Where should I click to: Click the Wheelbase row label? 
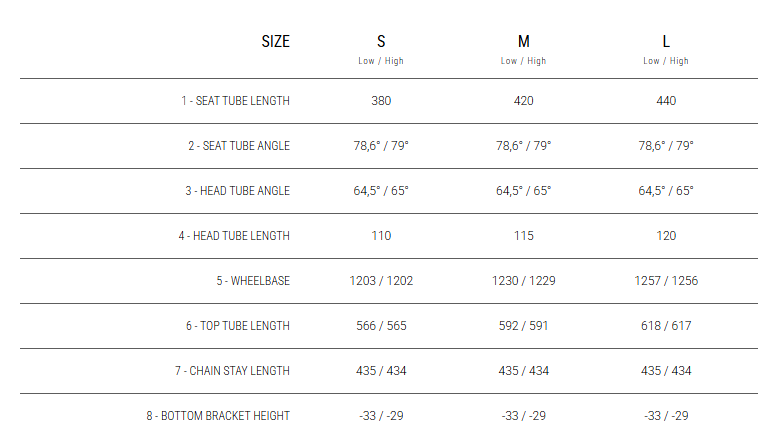point(253,281)
